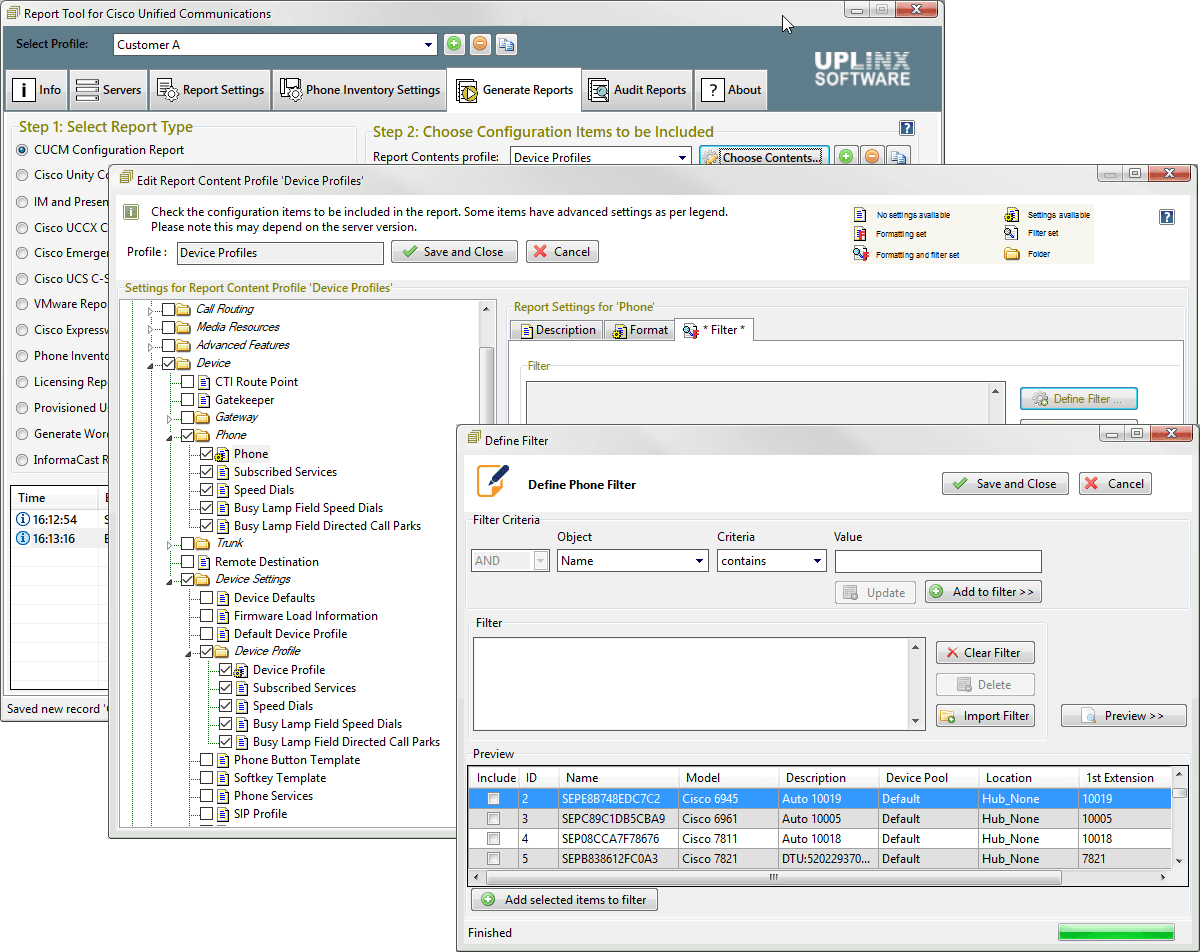The height and width of the screenshot is (952, 1200).
Task: Tick the Include checkbox for SEPE8B748EDC7C2
Action: pyautogui.click(x=493, y=799)
